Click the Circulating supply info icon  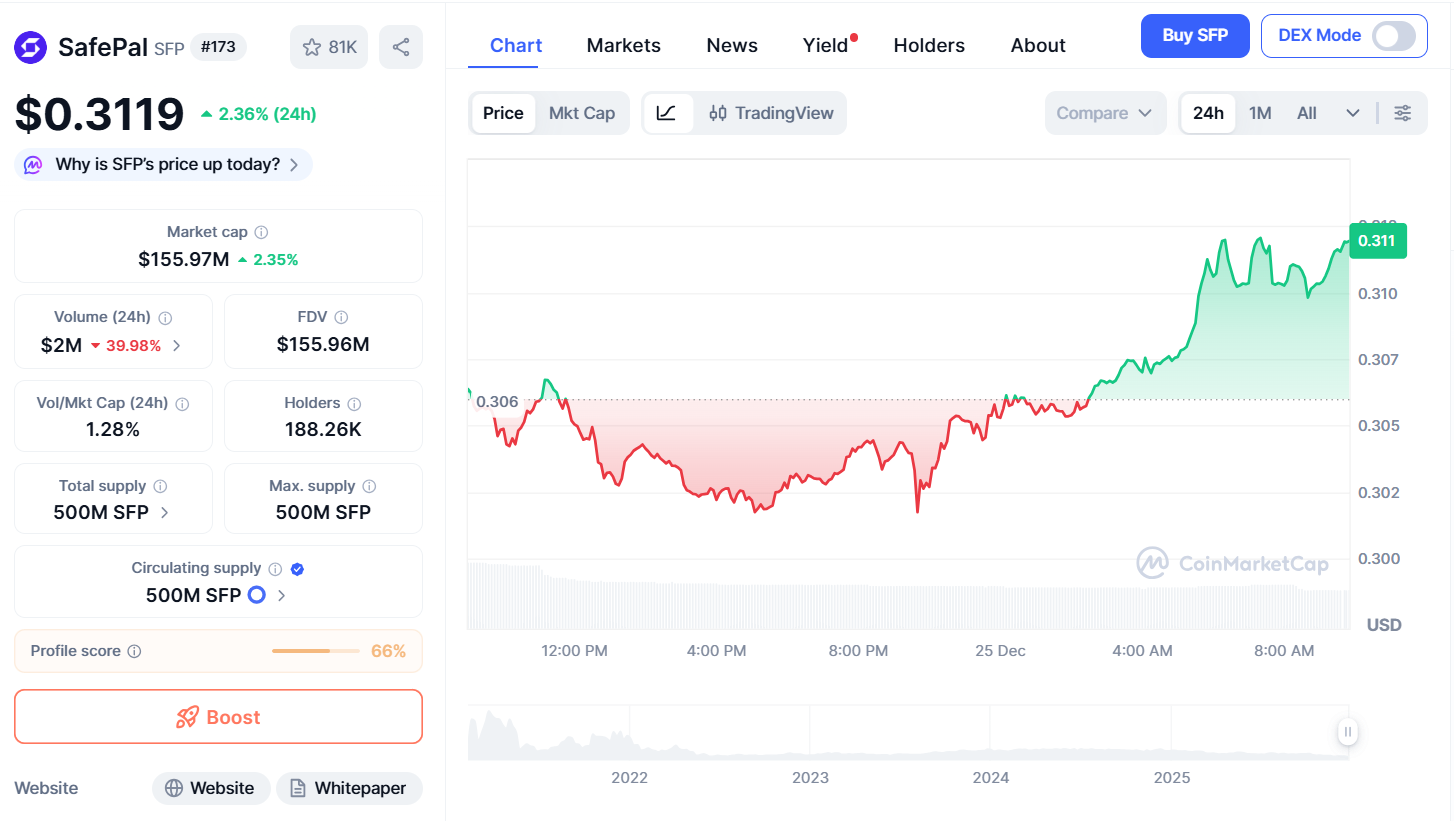[x=275, y=568]
